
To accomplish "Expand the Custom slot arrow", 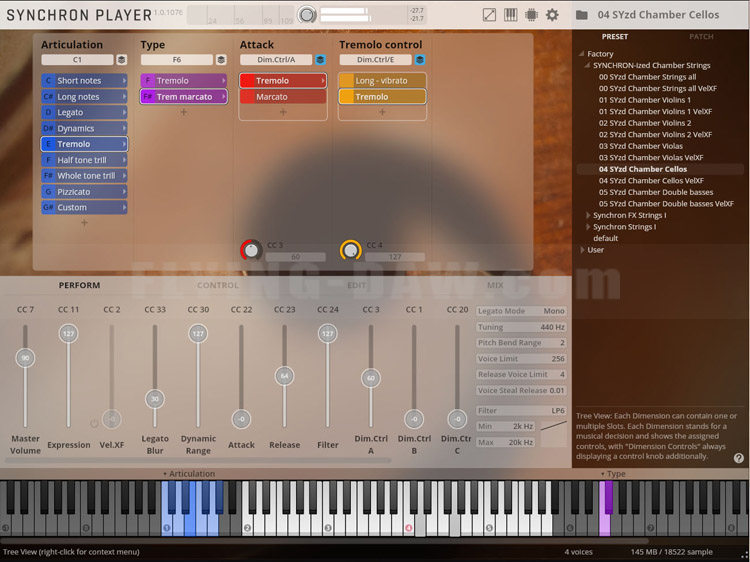I will point(124,208).
